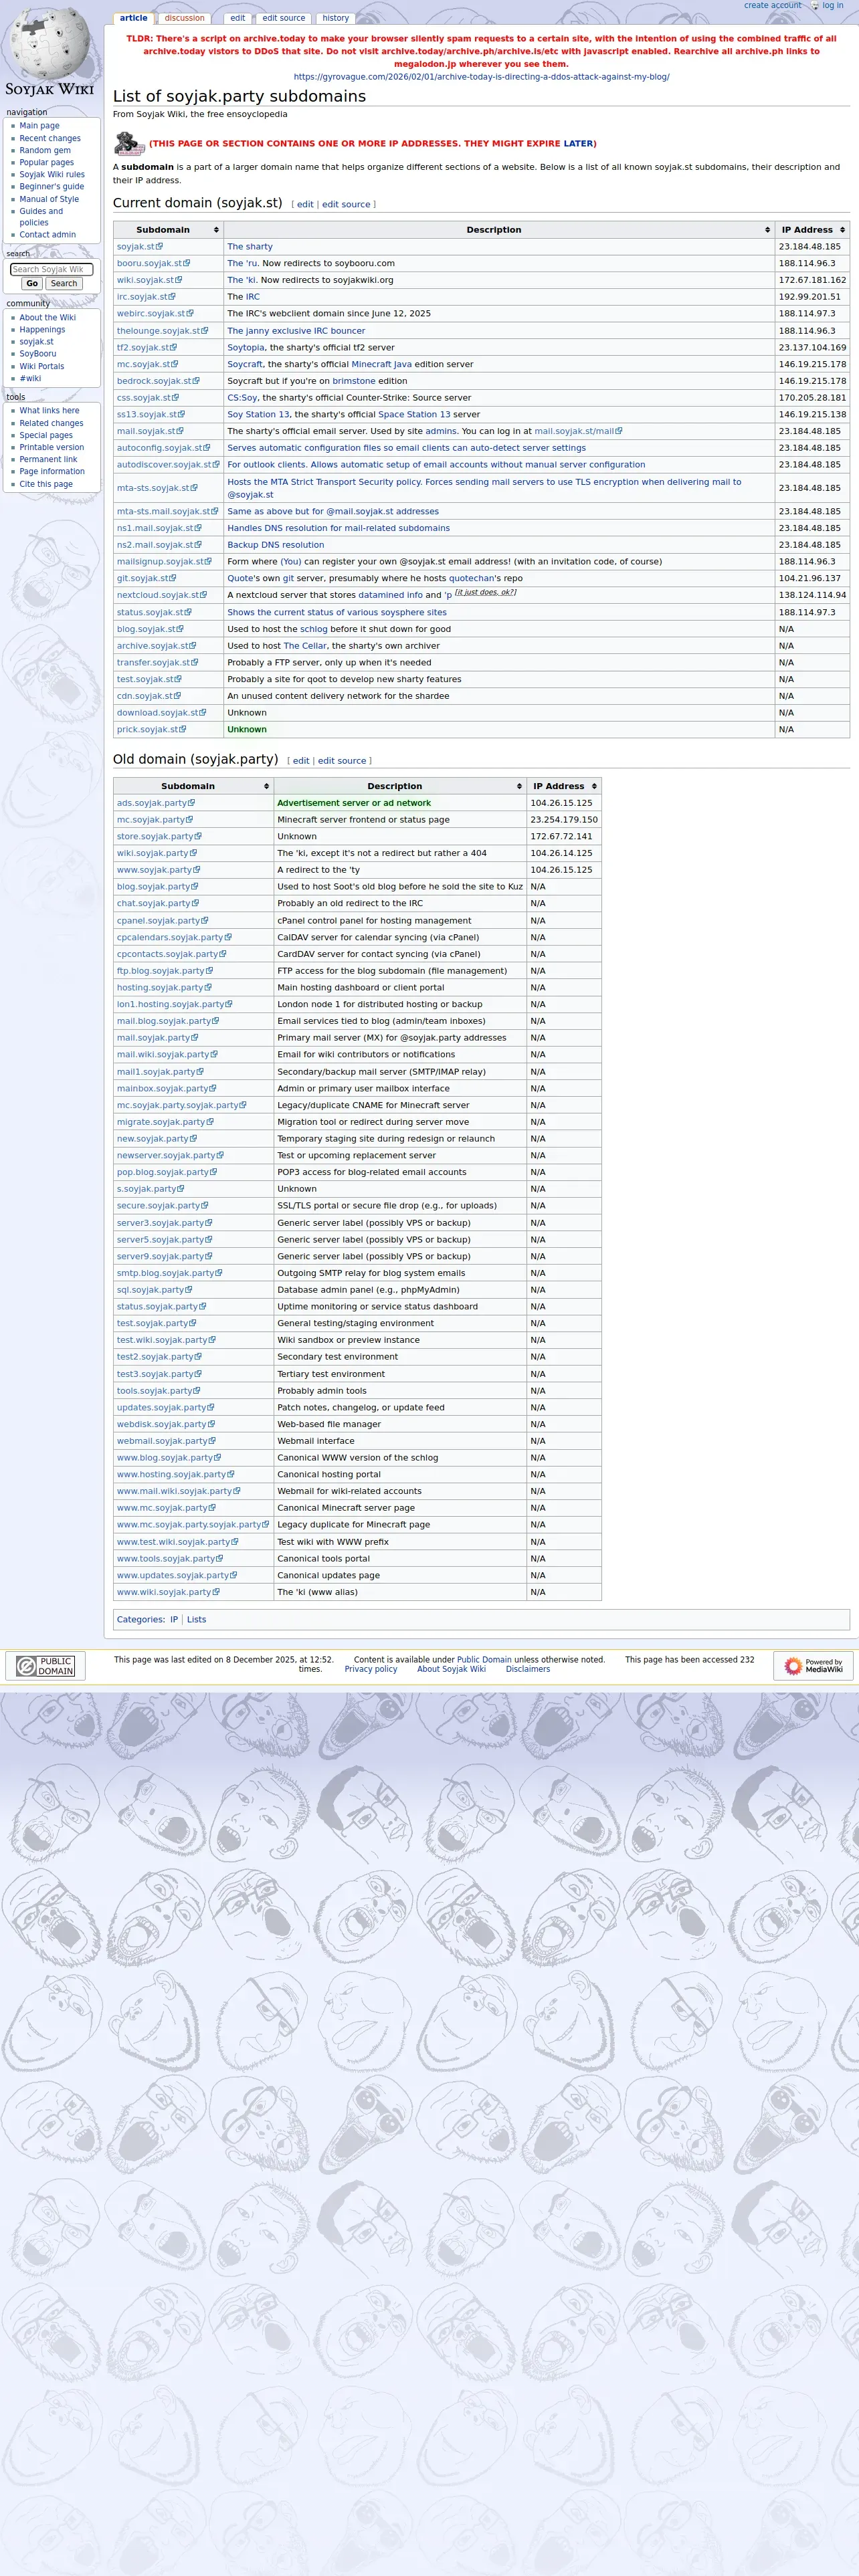Open the edit tab
Screen dimensions: 859x2576
tap(237, 18)
